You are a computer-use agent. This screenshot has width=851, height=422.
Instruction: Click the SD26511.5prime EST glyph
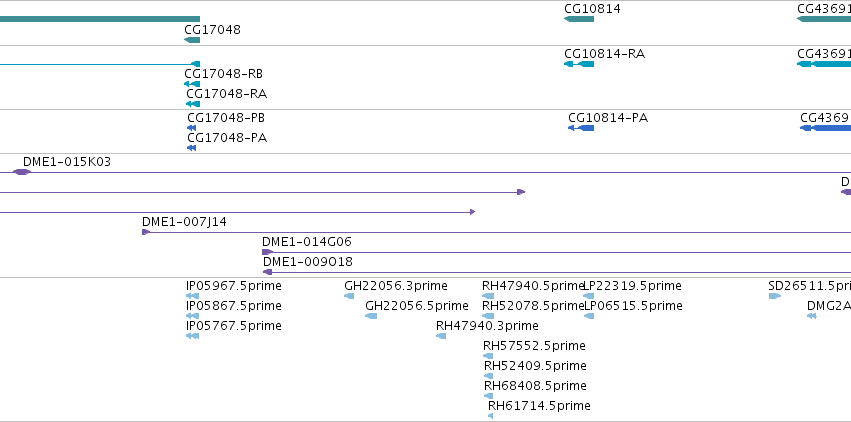(775, 296)
